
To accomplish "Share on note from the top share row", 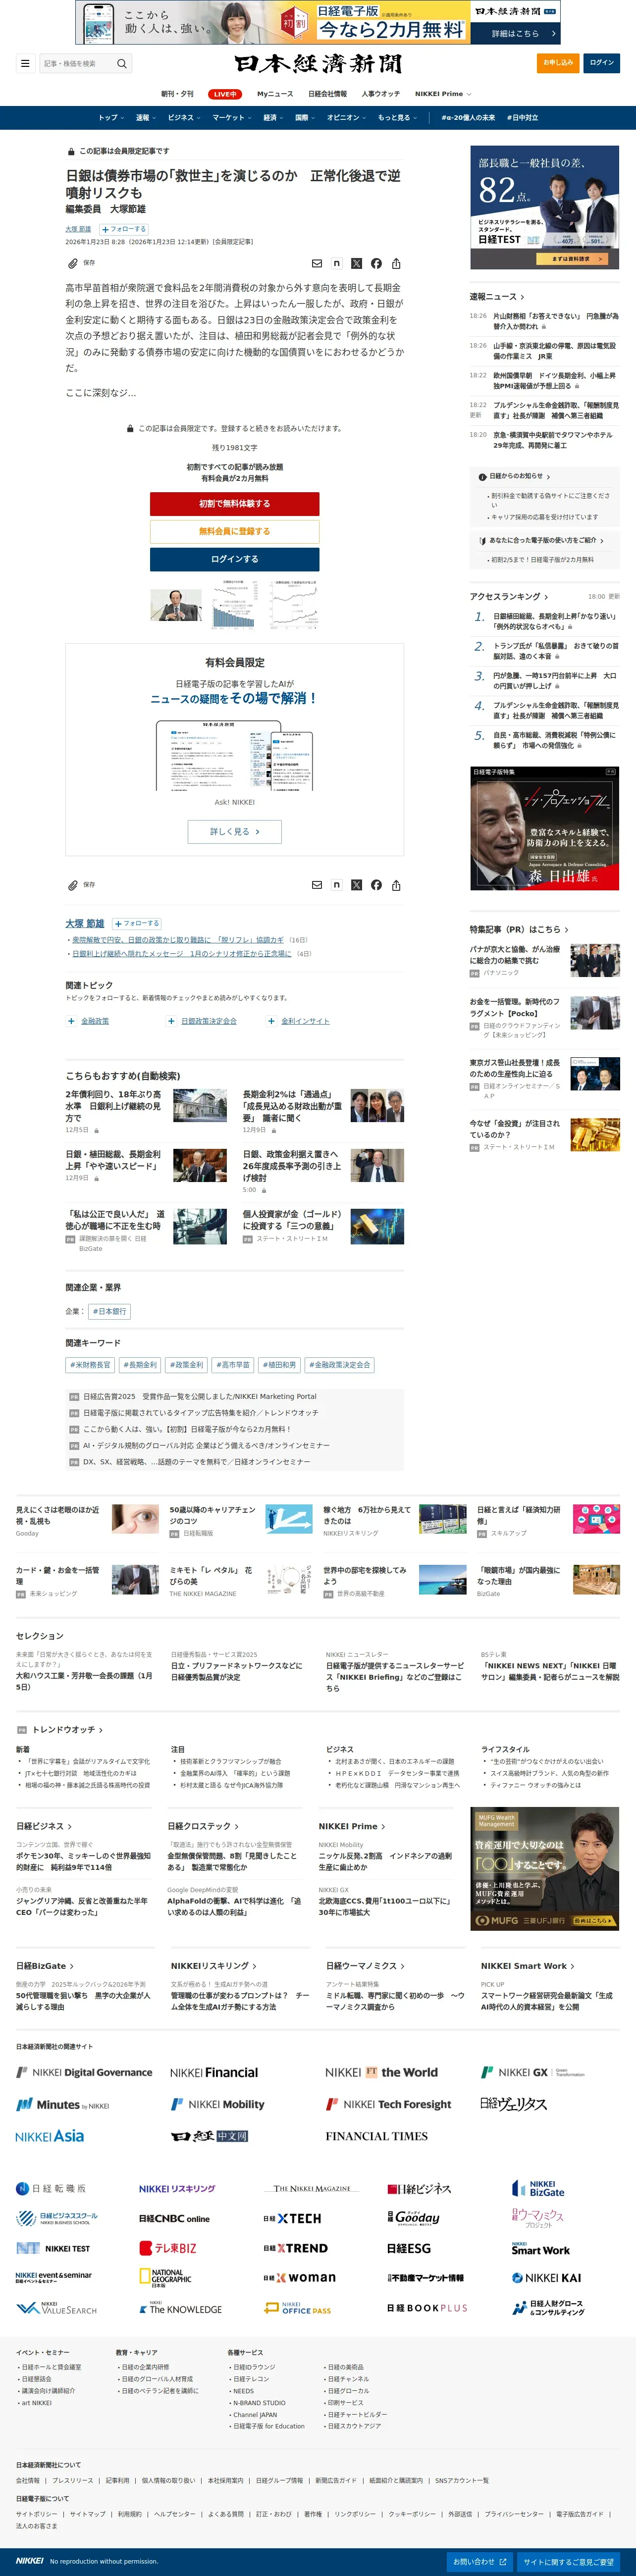I will pyautogui.click(x=337, y=264).
